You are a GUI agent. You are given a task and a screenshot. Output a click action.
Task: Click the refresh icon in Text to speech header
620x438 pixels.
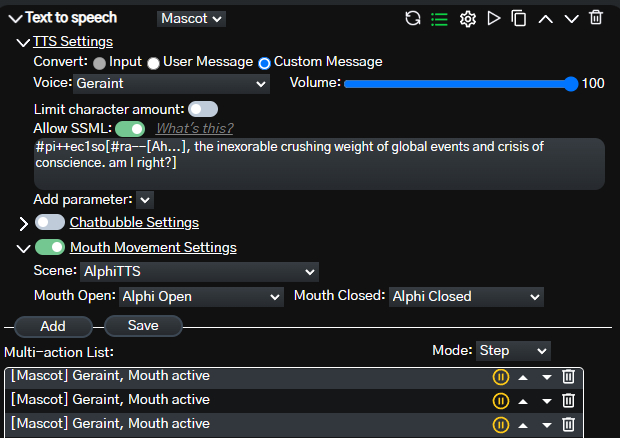pos(413,18)
